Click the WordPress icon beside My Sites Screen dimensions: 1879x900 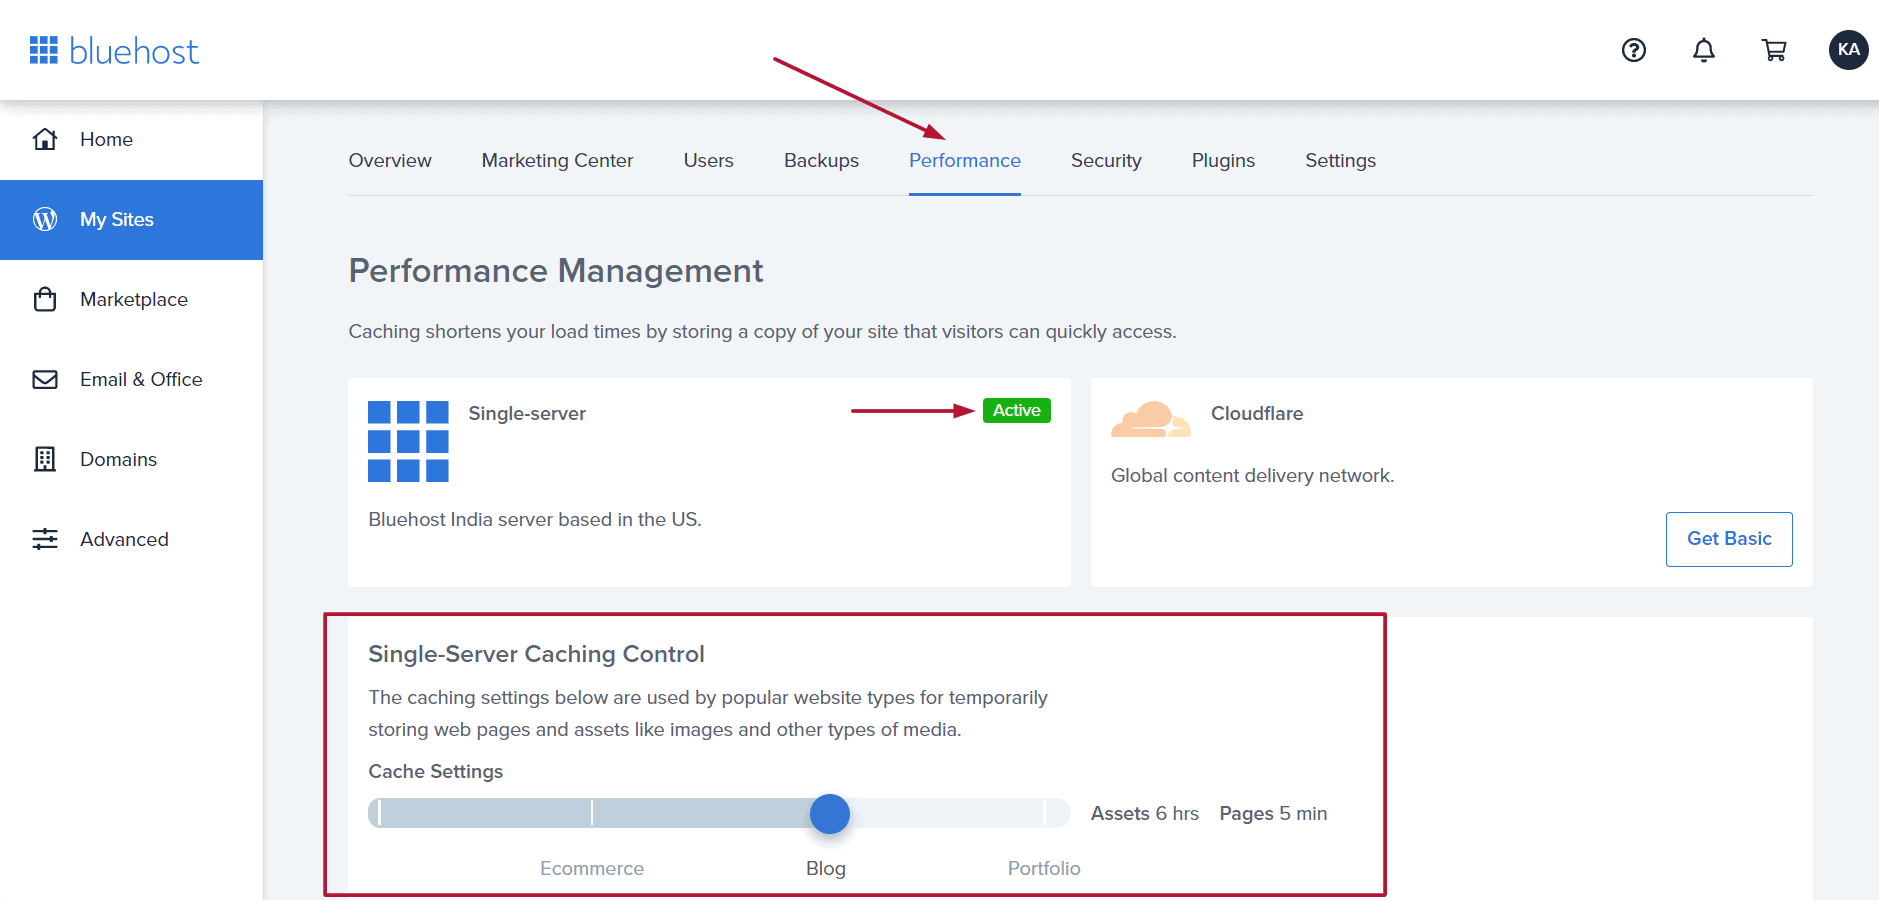45,219
